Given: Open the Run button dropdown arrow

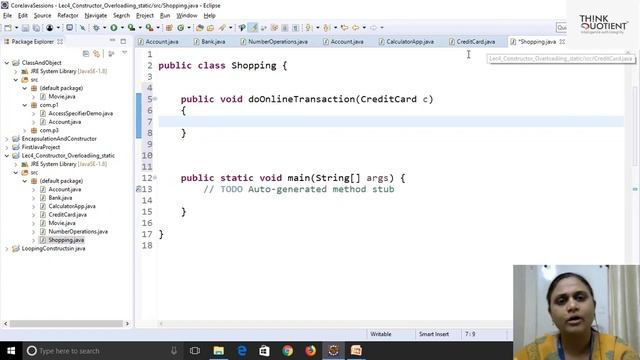Looking at the screenshot, I should point(122,28).
